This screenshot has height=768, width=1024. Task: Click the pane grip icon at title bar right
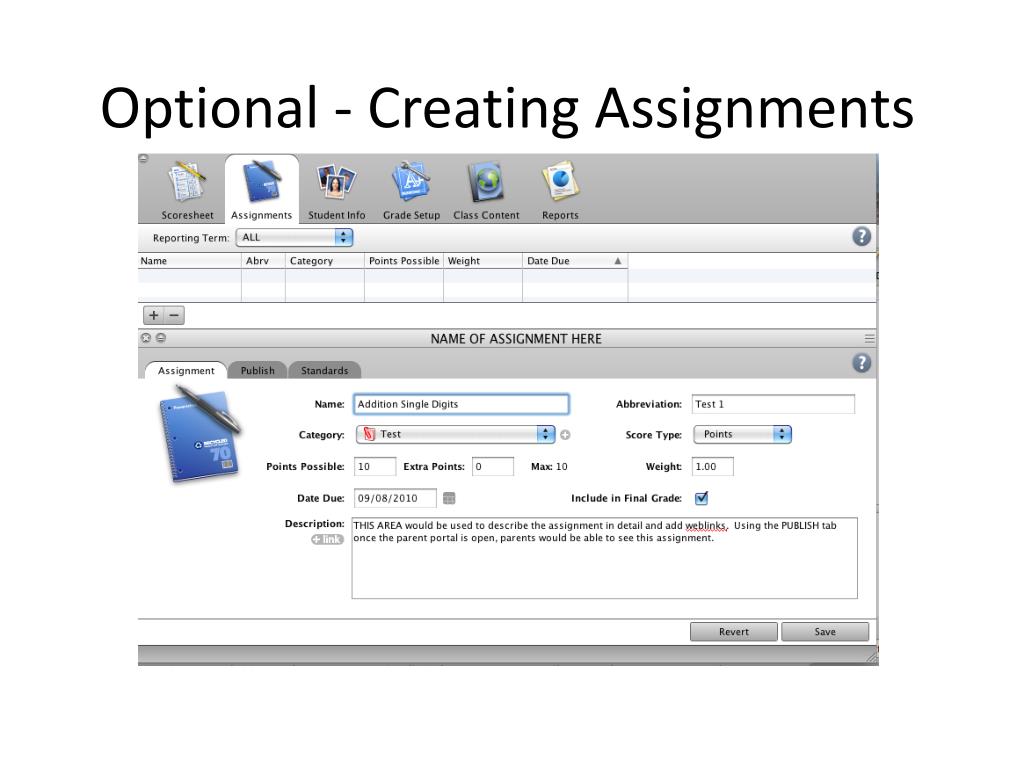point(869,338)
